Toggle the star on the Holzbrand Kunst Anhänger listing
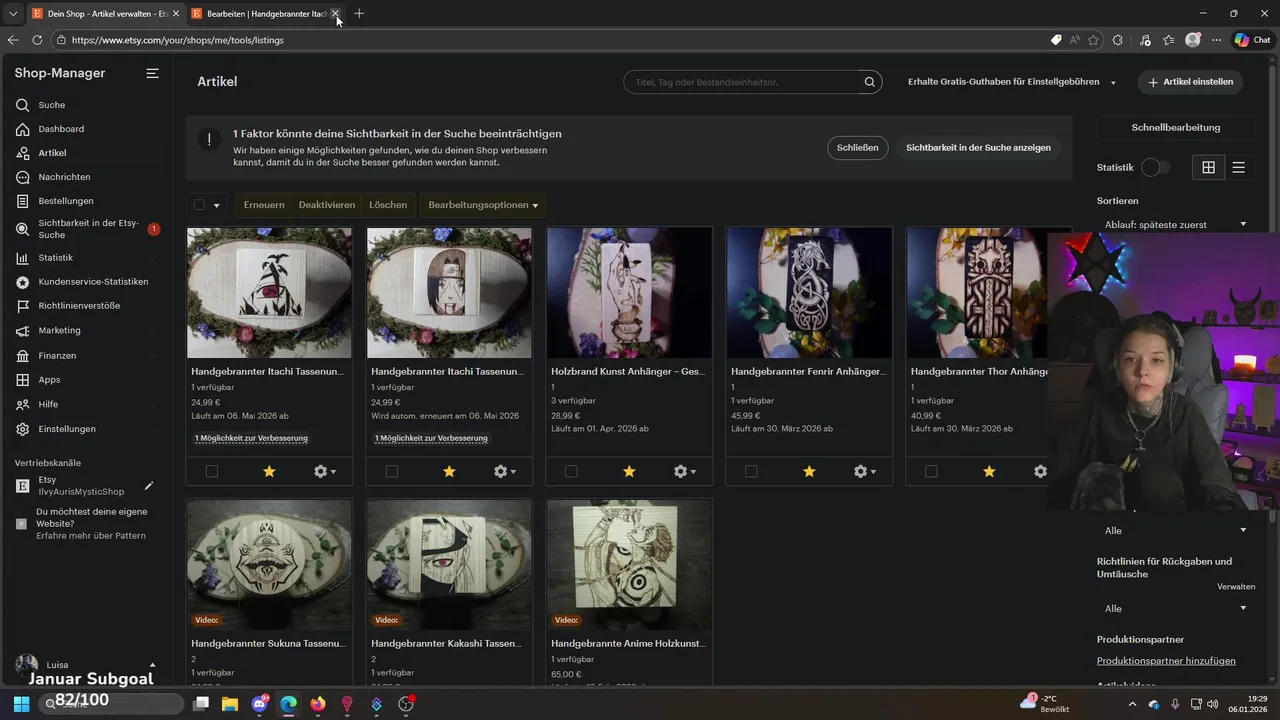This screenshot has height=720, width=1280. coord(629,472)
